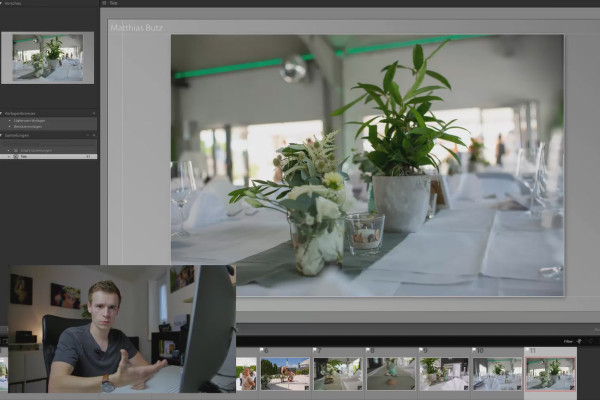Click the Filter label in the filmstrip bar
The image size is (600, 400).
(568, 341)
